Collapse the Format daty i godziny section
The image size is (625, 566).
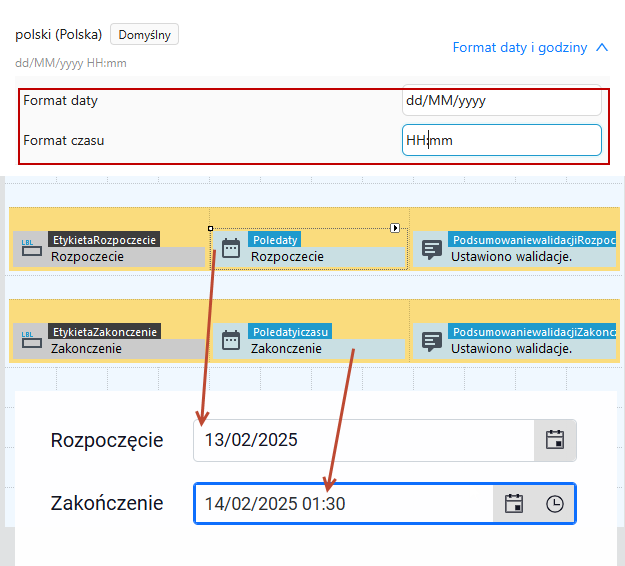coord(602,48)
